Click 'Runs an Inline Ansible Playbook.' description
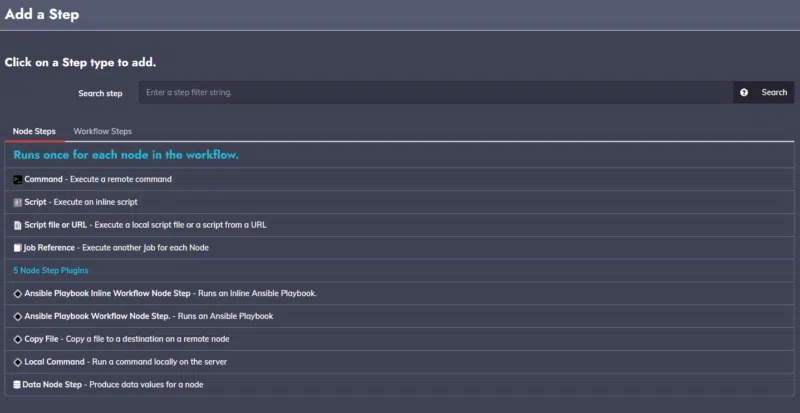 click(258, 294)
